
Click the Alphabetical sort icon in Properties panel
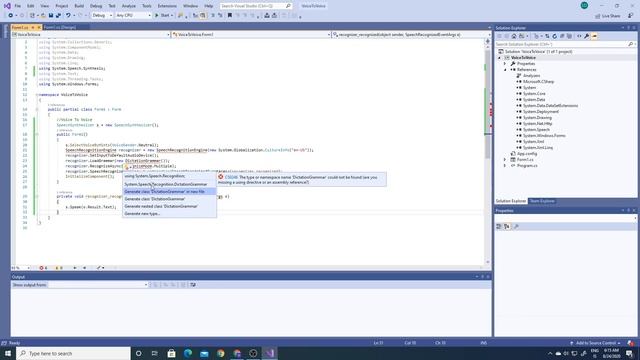click(507, 227)
